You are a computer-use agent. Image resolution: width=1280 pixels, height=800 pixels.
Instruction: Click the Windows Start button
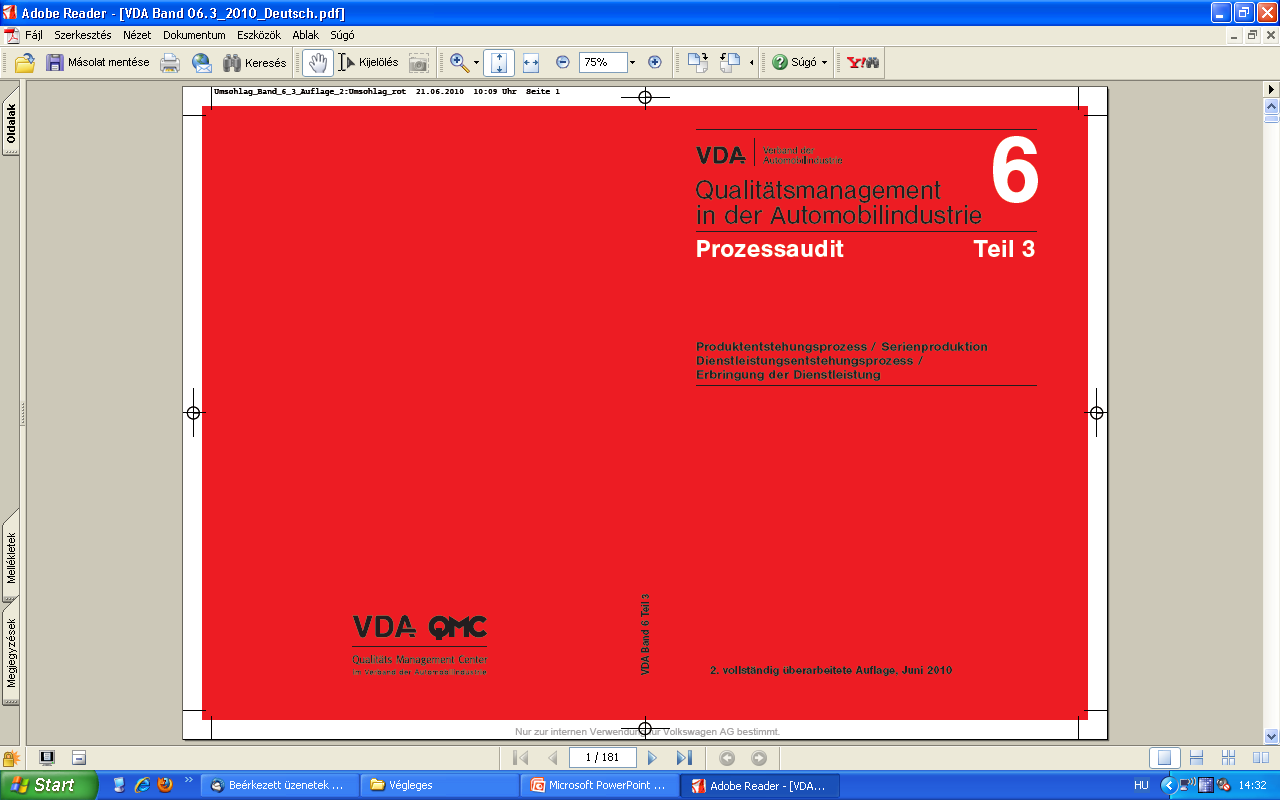coord(49,785)
